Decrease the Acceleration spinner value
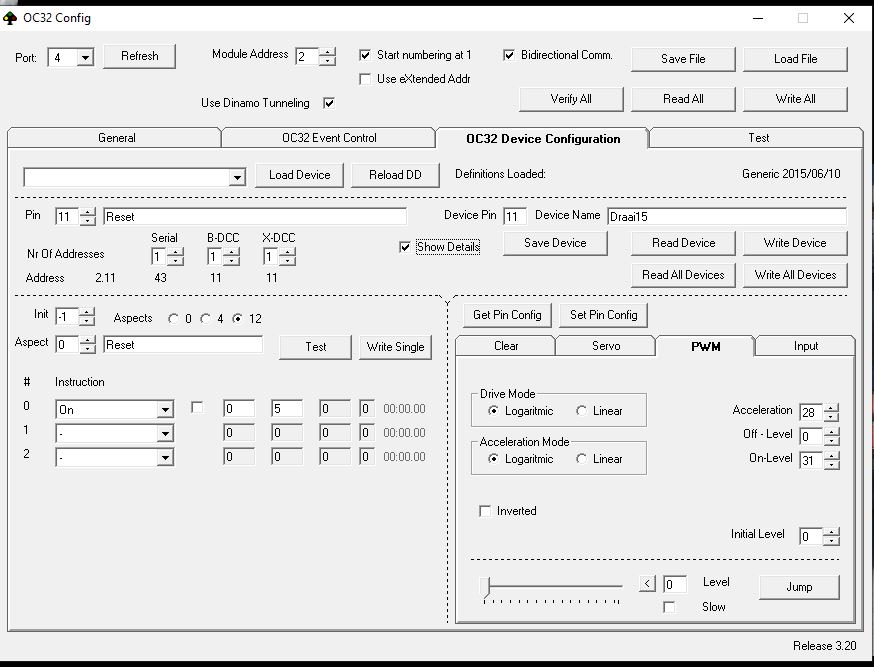Screen dimensions: 874x667 [x=832, y=417]
